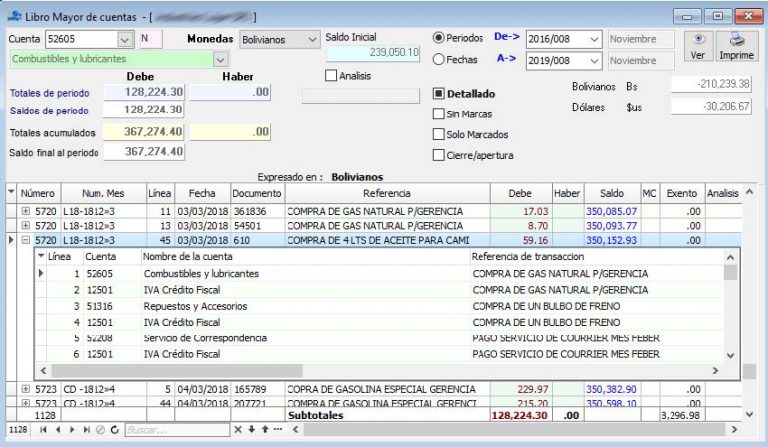Click the N field beside Cuenta

(x=150, y=39)
